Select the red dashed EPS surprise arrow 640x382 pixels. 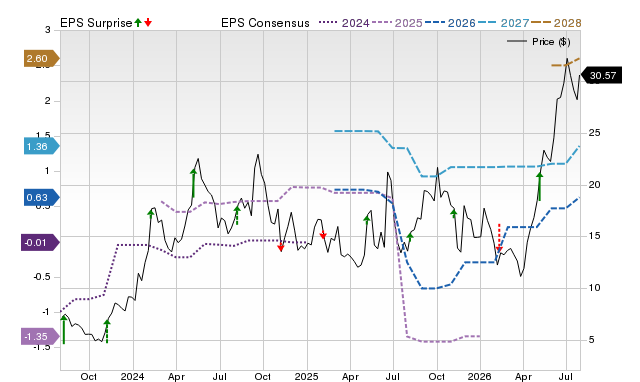click(x=499, y=238)
